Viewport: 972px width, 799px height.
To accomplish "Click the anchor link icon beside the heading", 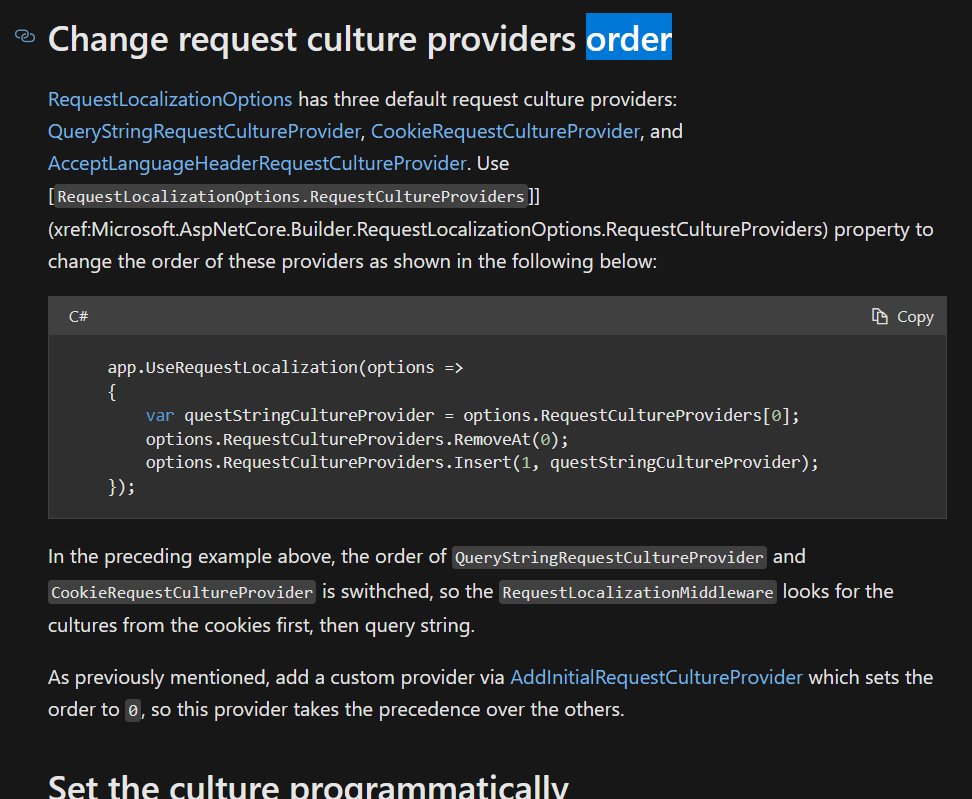I will click(x=24, y=36).
